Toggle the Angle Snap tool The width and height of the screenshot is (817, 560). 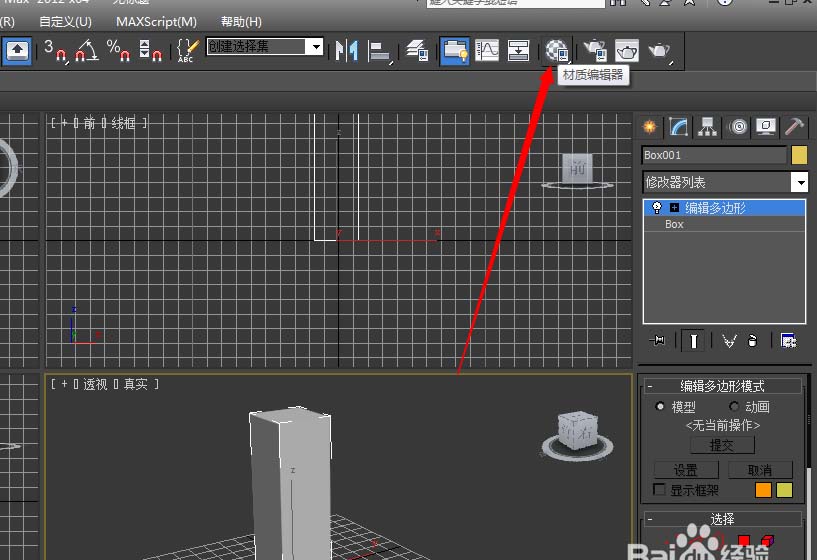tap(86, 51)
